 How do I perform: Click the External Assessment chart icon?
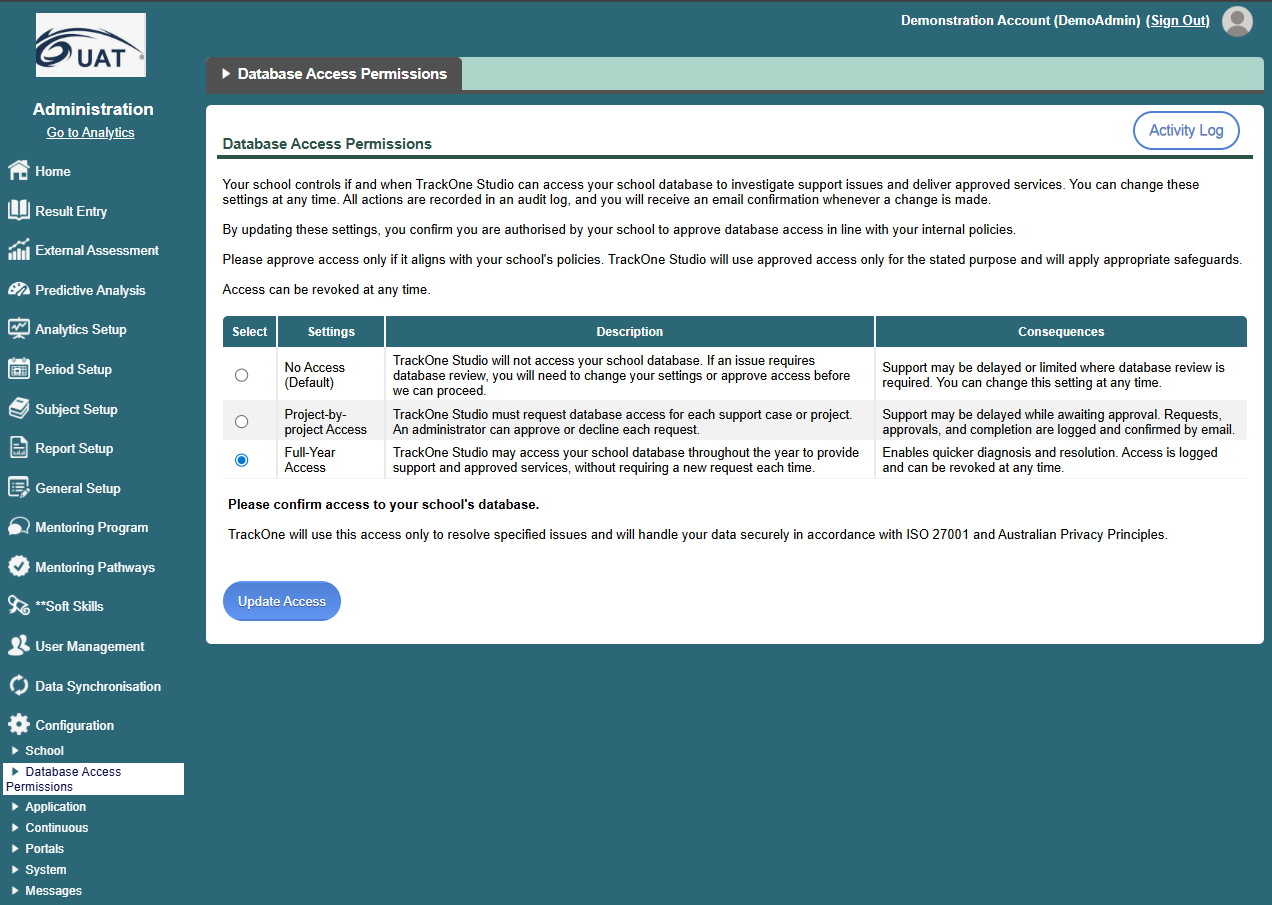[x=18, y=250]
